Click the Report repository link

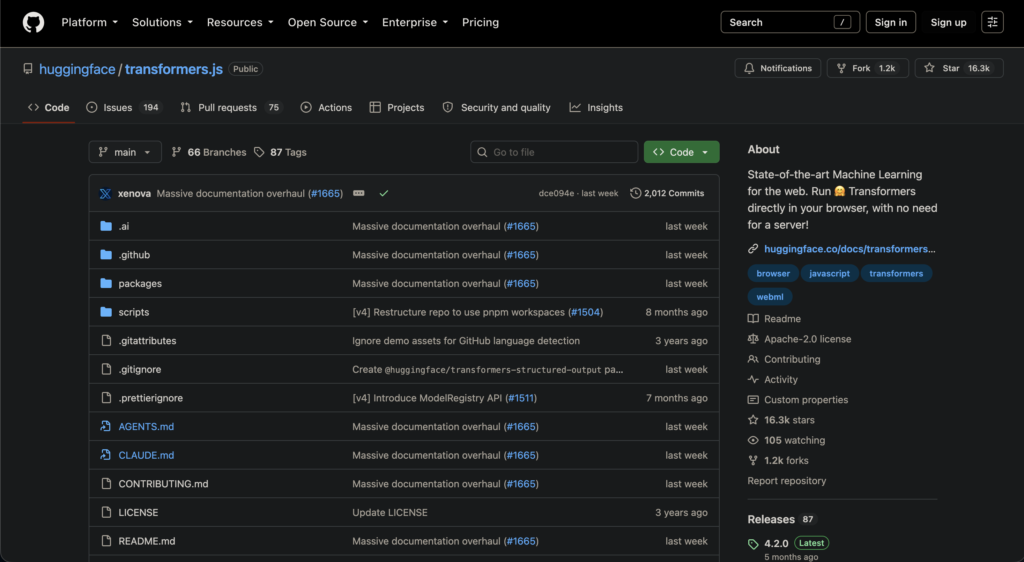[x=786, y=480]
